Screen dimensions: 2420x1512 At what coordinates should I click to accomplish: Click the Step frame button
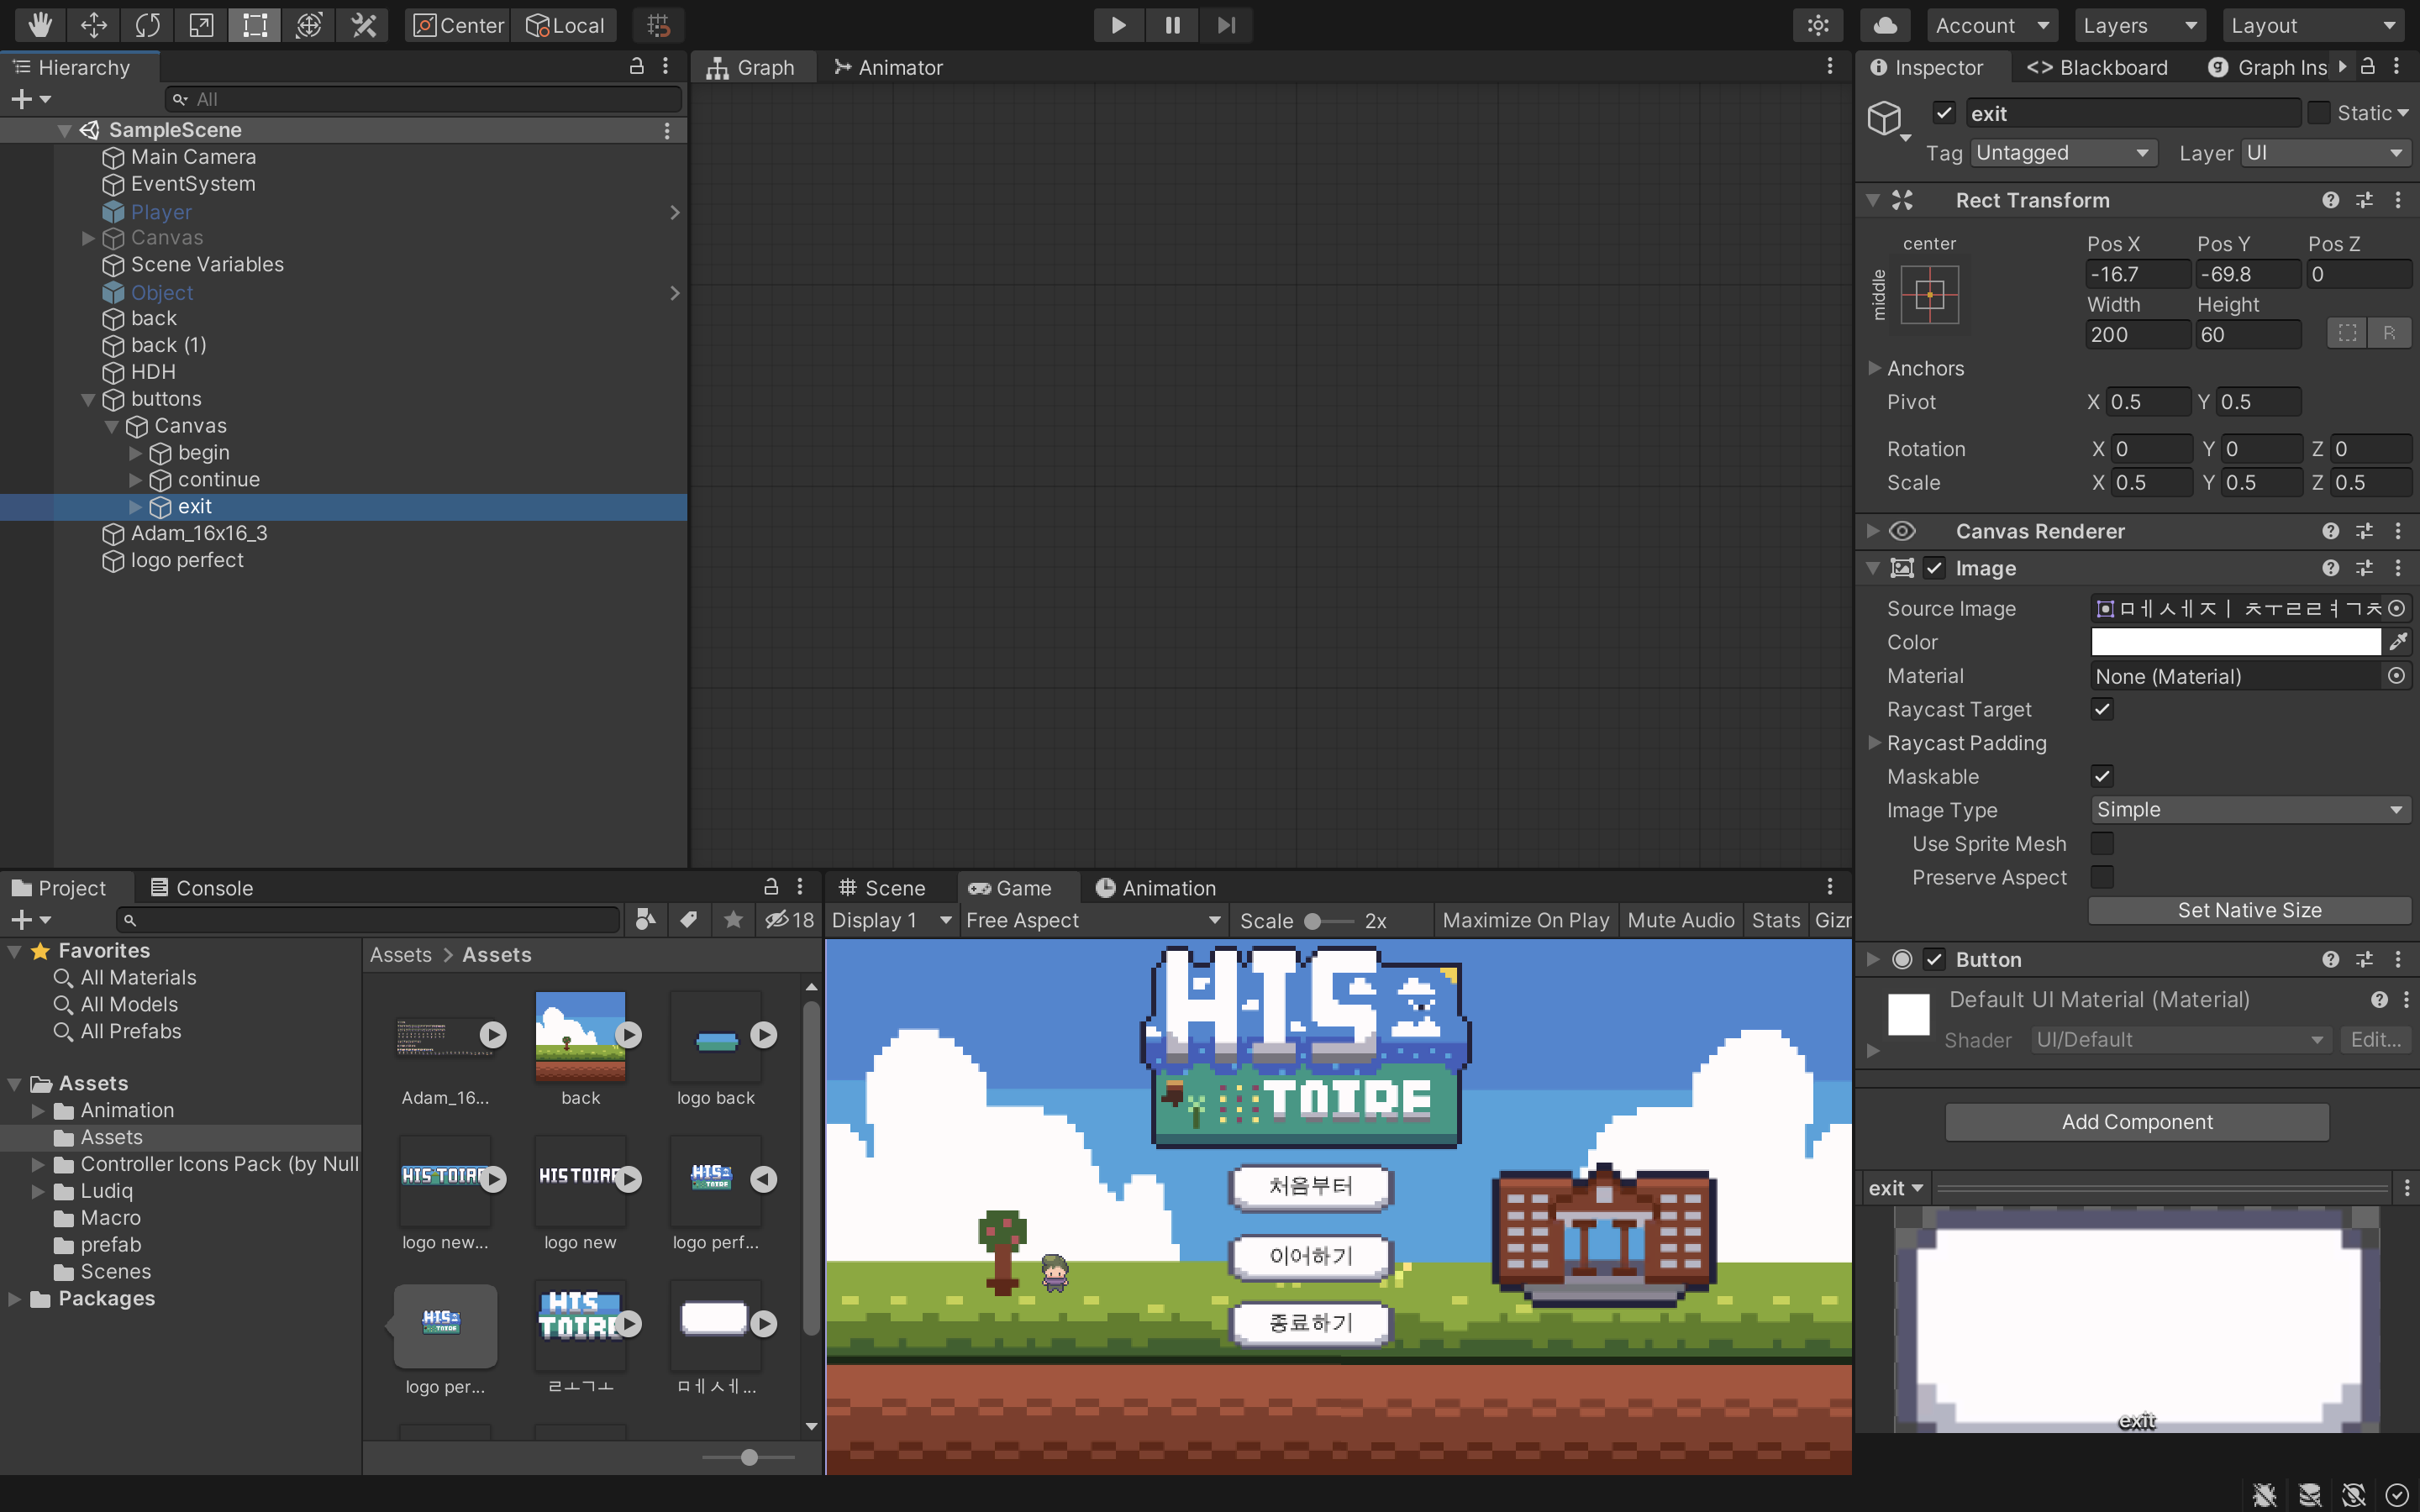(x=1226, y=25)
